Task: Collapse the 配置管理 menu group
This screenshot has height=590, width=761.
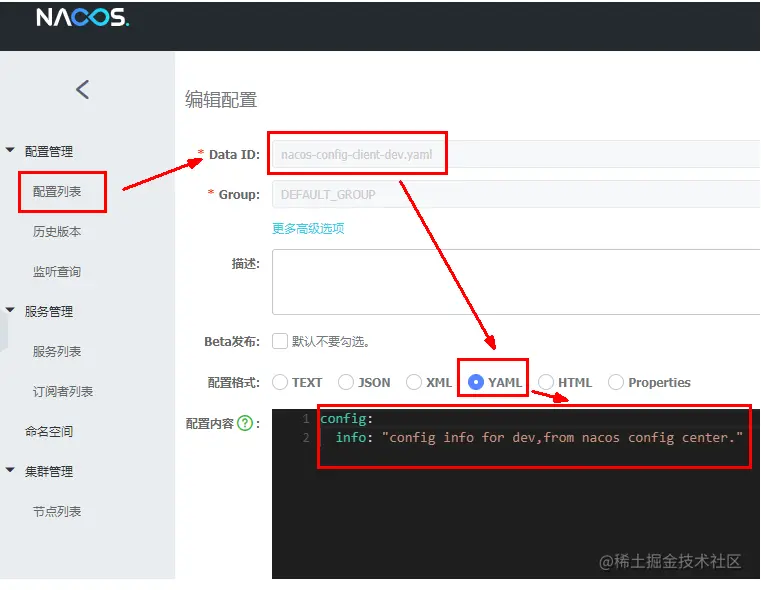Action: tap(10, 150)
